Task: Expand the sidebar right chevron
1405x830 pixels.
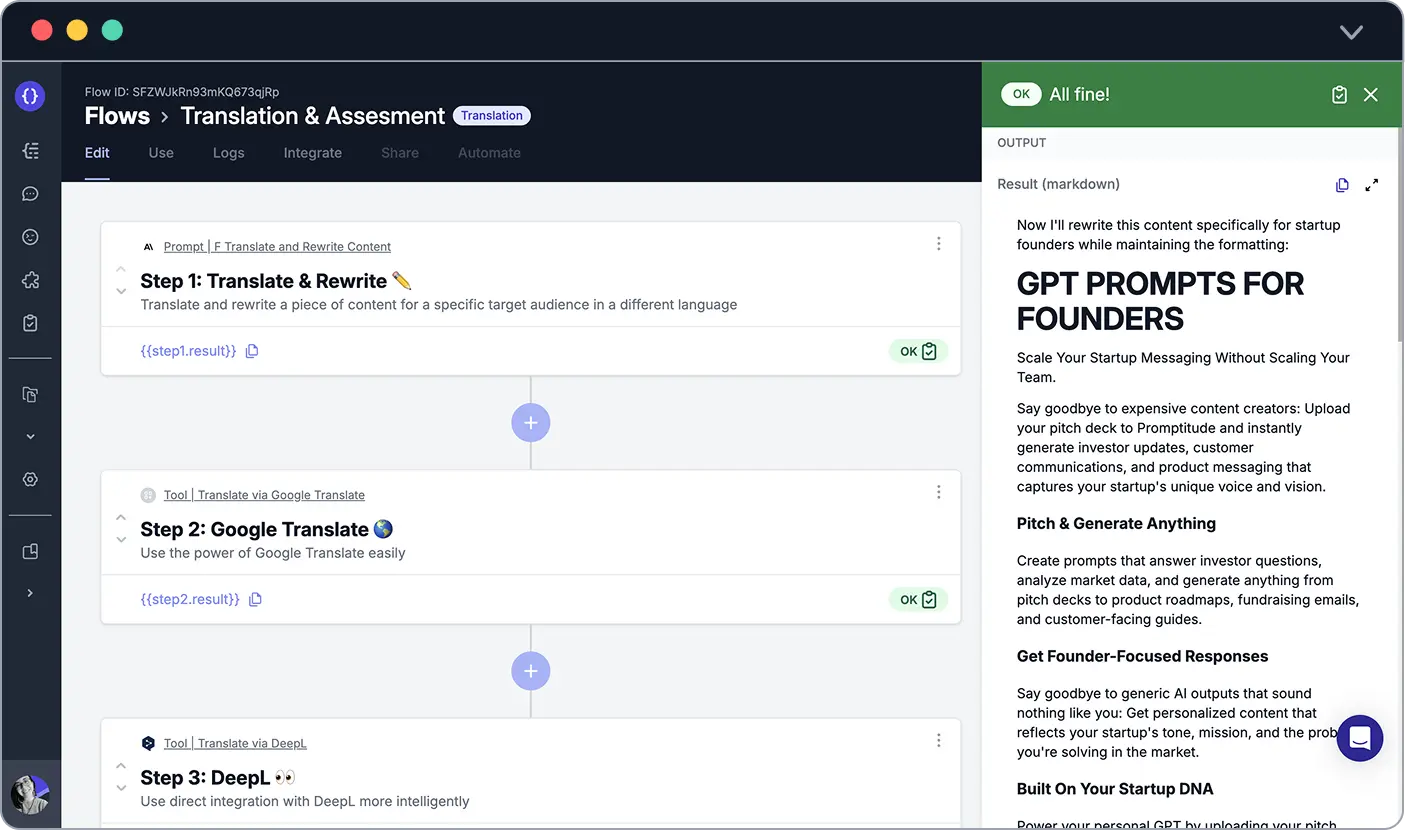Action: click(x=30, y=593)
